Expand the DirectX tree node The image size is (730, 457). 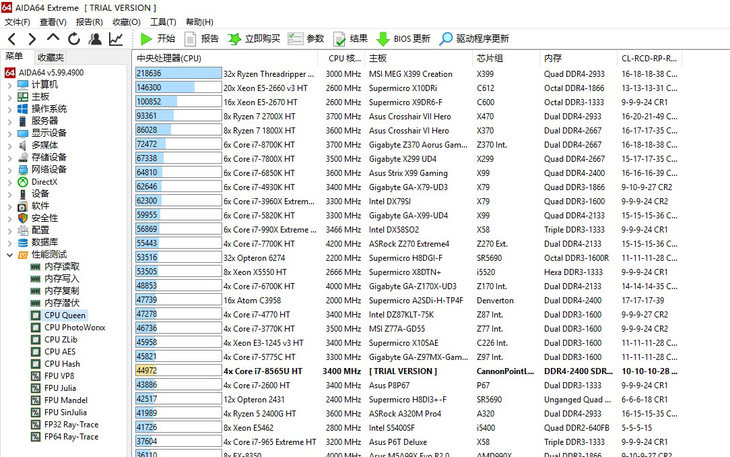click(10, 181)
